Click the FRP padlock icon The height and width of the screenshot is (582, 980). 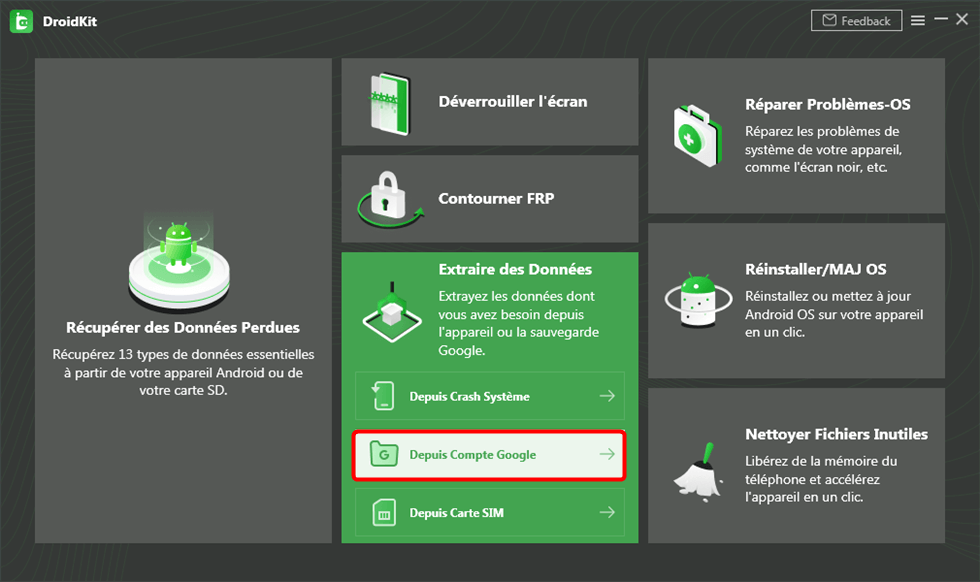[390, 199]
